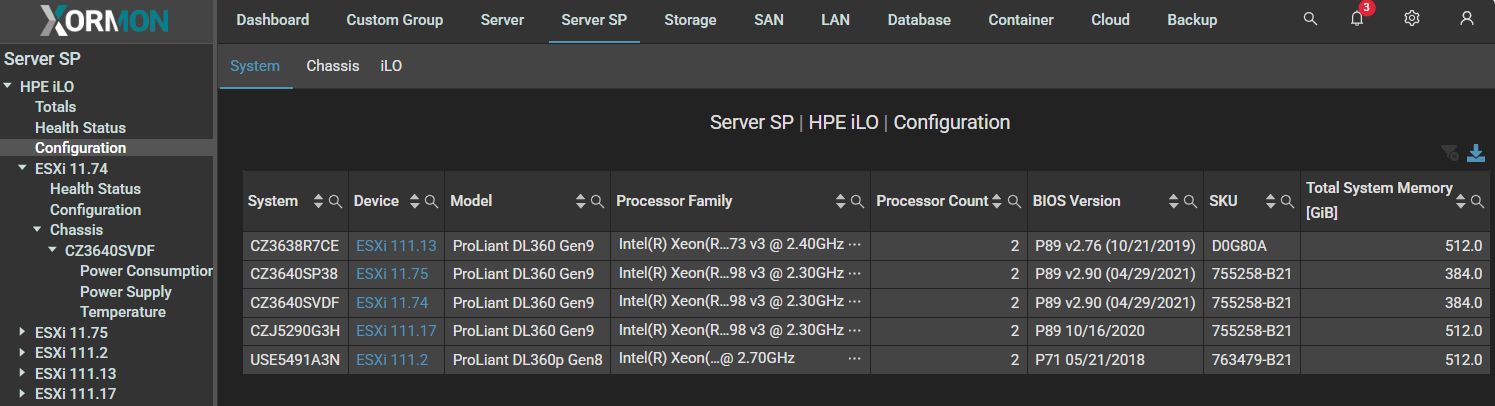Search within the SKU column
The image size is (1495, 406).
[1286, 201]
